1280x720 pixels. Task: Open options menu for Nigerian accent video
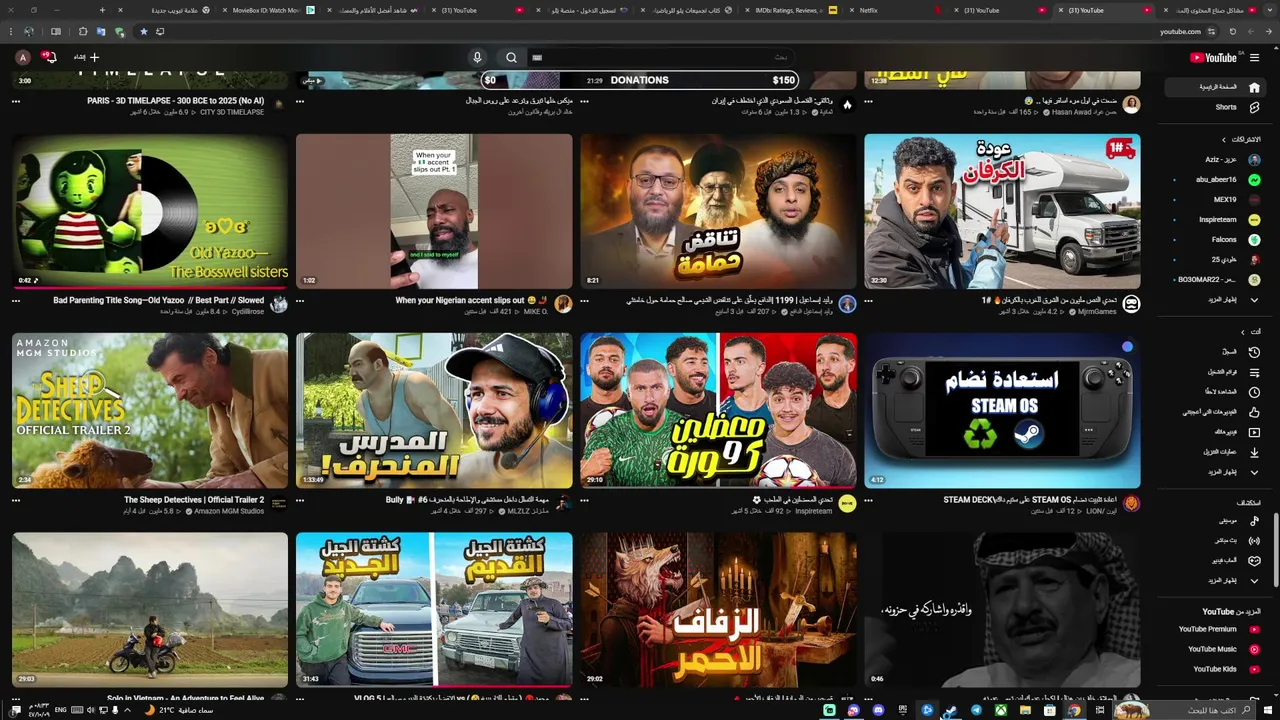tap(300, 301)
